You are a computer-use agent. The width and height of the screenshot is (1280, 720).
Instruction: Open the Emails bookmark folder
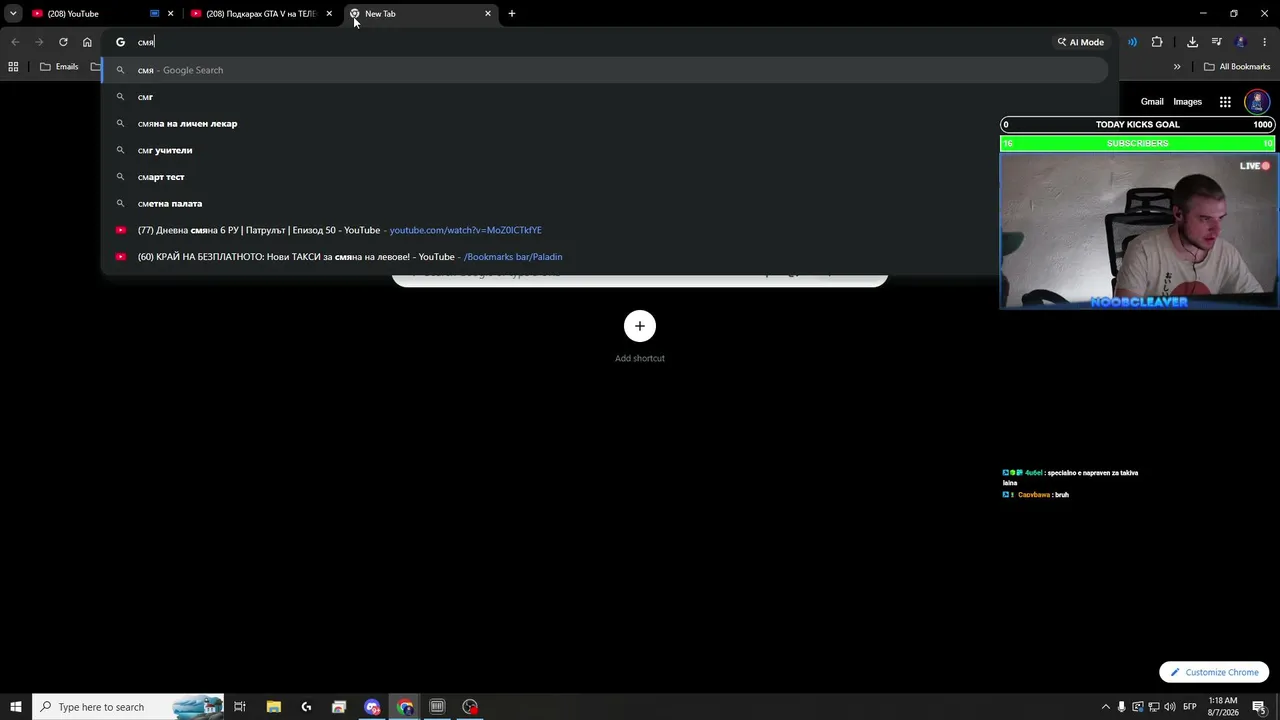pos(59,67)
